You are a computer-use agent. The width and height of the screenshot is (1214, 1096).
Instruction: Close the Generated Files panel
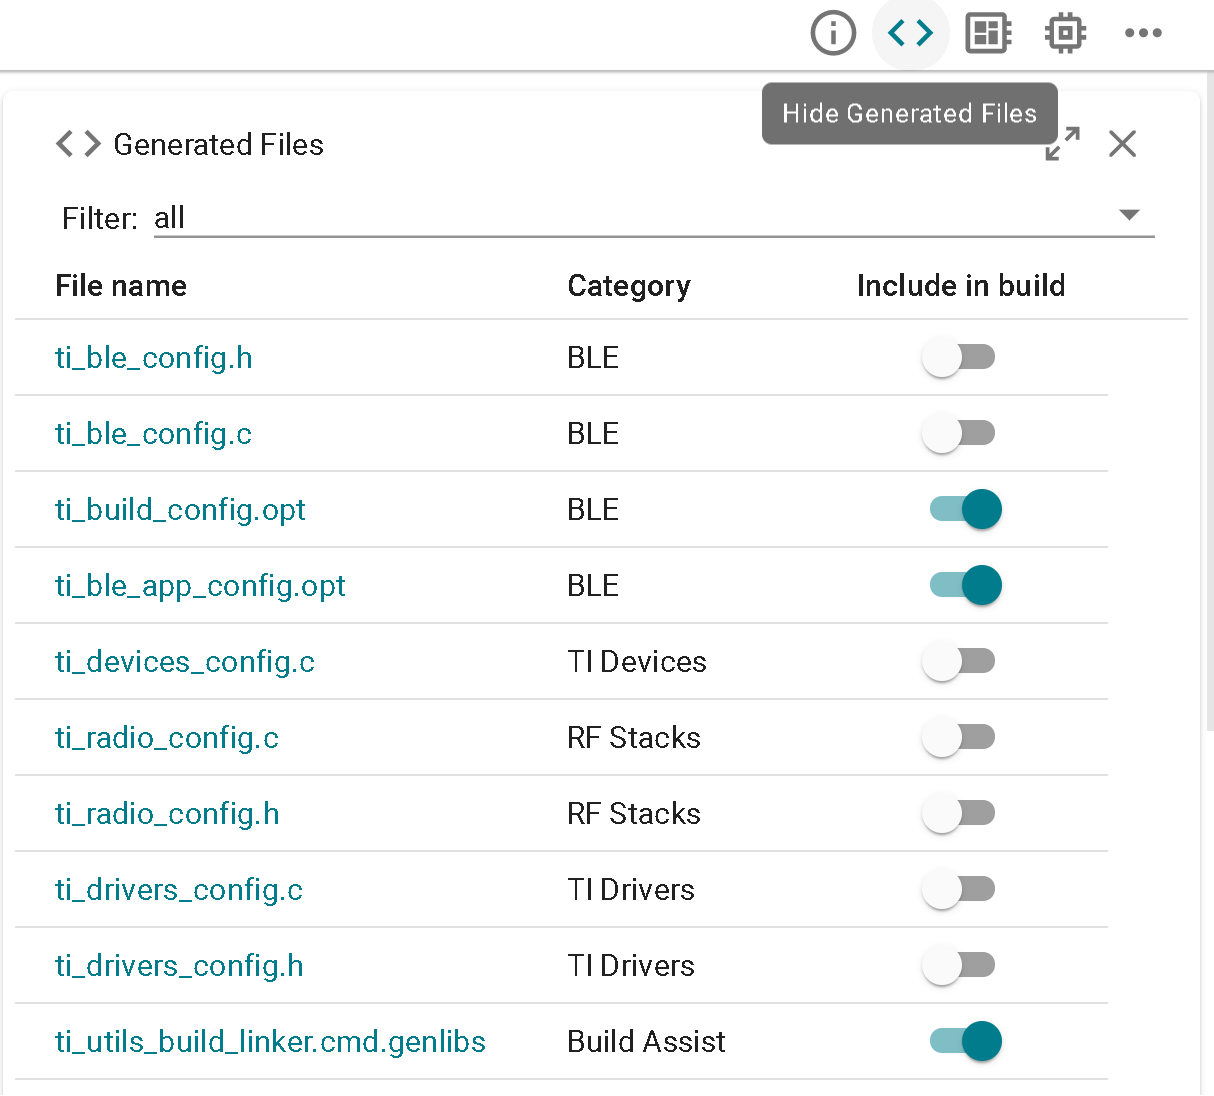[x=1122, y=144]
